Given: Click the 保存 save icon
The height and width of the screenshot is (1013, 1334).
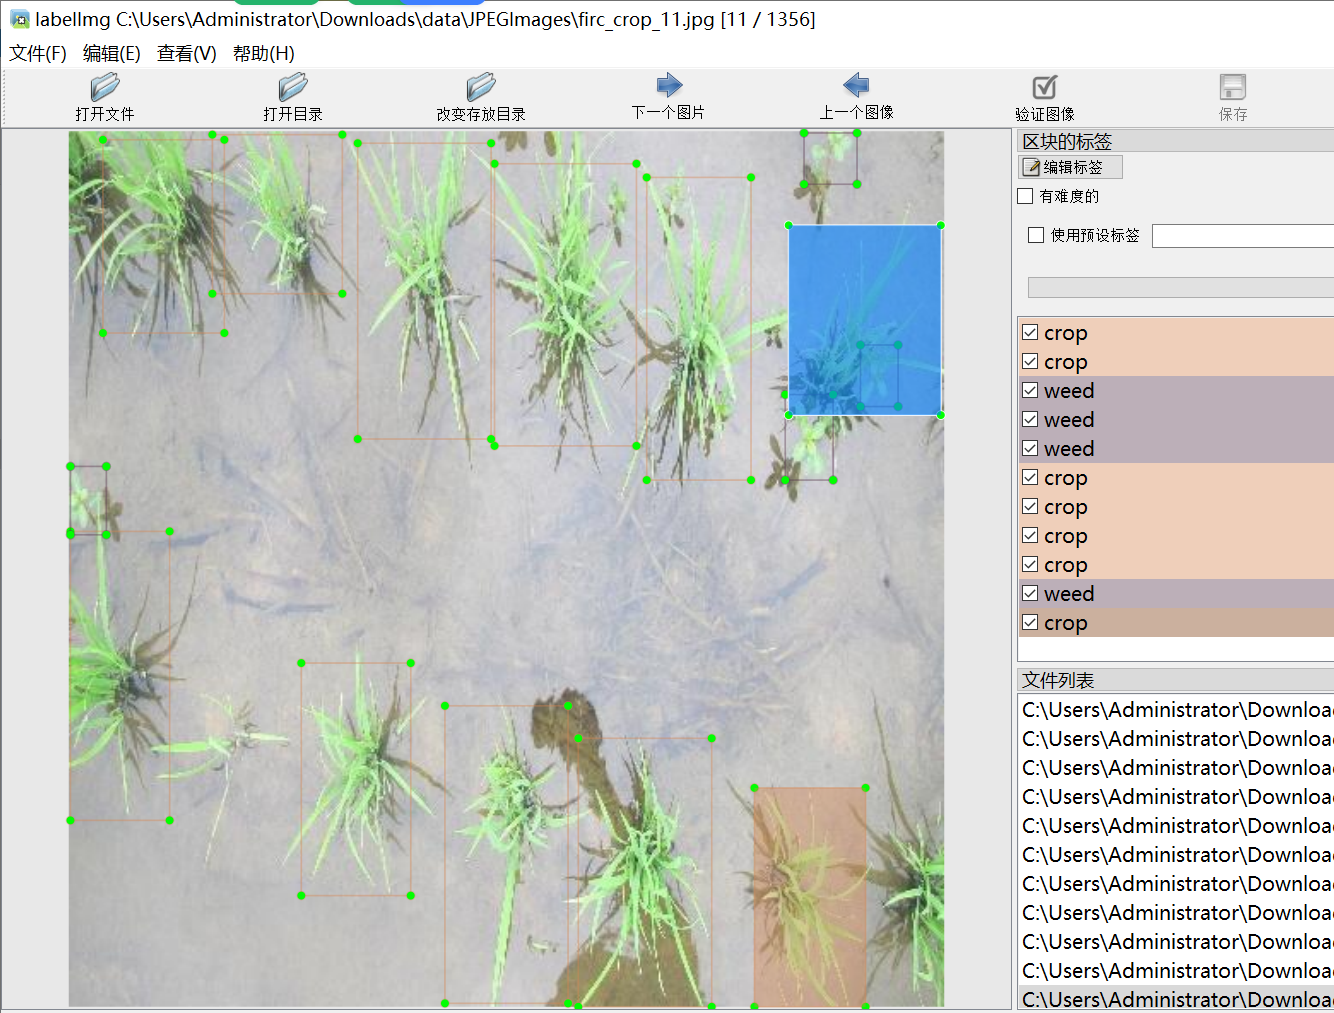Looking at the screenshot, I should pos(1233,86).
